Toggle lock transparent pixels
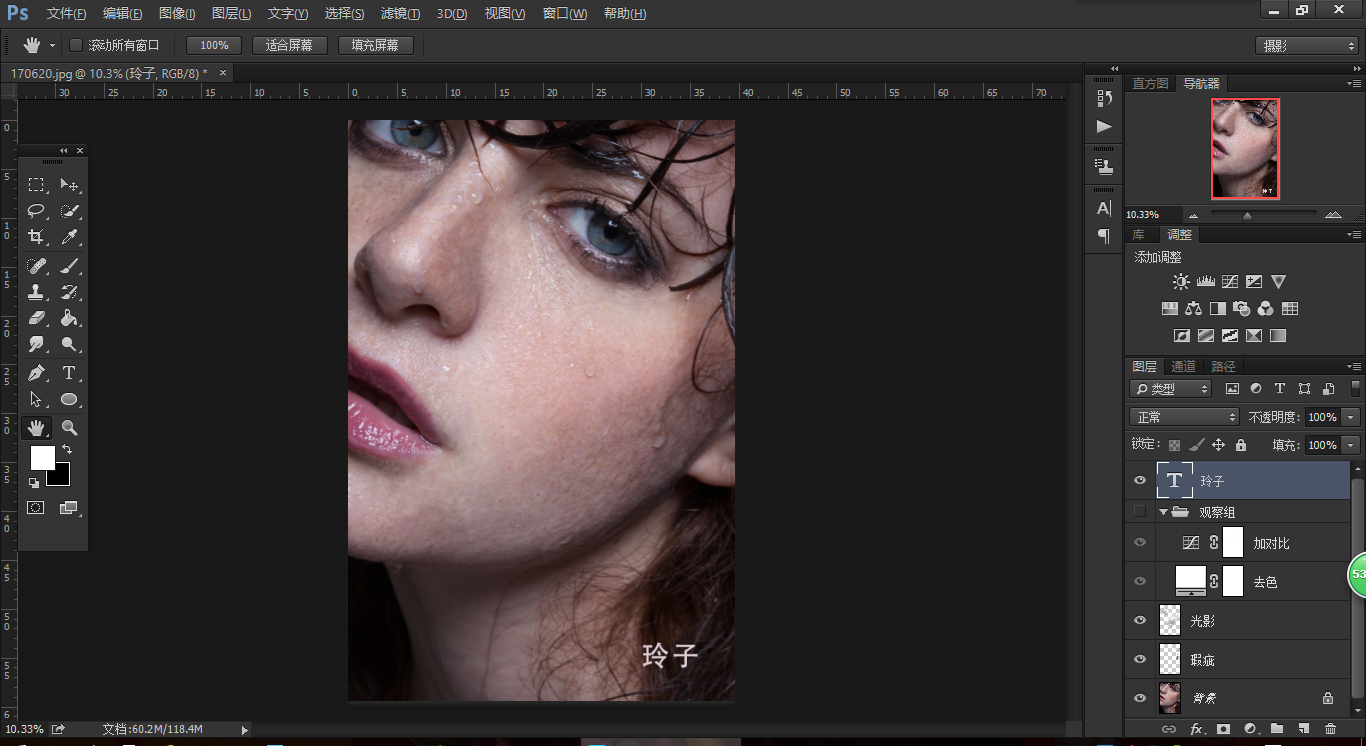Image resolution: width=1366 pixels, height=746 pixels. [x=1174, y=445]
